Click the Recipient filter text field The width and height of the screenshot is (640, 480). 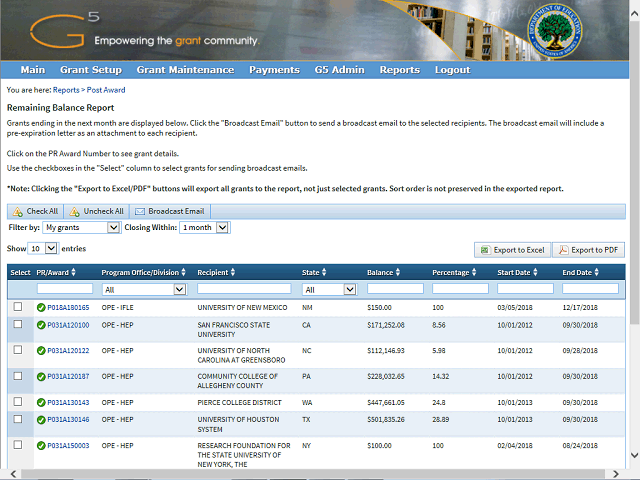click(x=245, y=289)
